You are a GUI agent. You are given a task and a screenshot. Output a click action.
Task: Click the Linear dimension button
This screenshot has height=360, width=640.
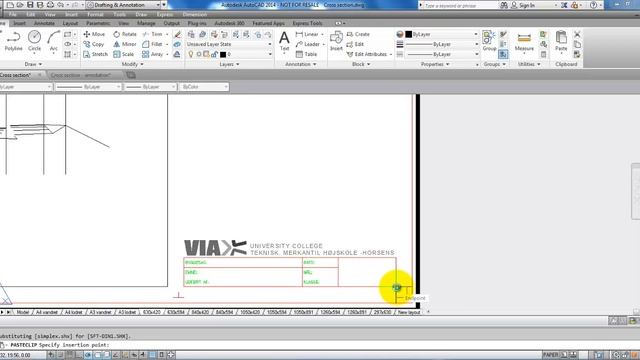point(307,34)
